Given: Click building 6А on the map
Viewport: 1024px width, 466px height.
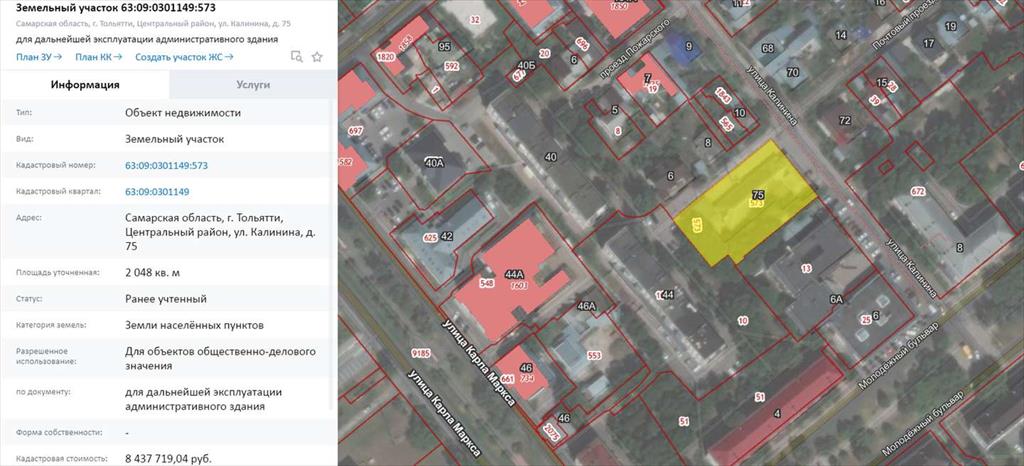Looking at the screenshot, I should pyautogui.click(x=837, y=299).
